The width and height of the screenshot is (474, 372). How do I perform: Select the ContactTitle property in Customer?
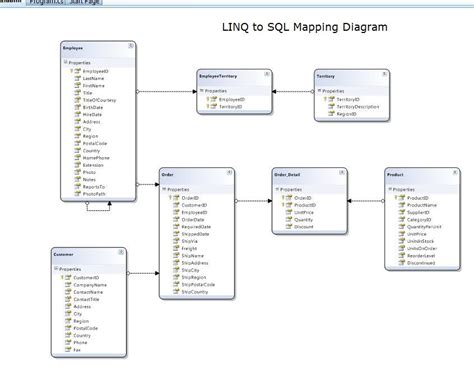86,299
